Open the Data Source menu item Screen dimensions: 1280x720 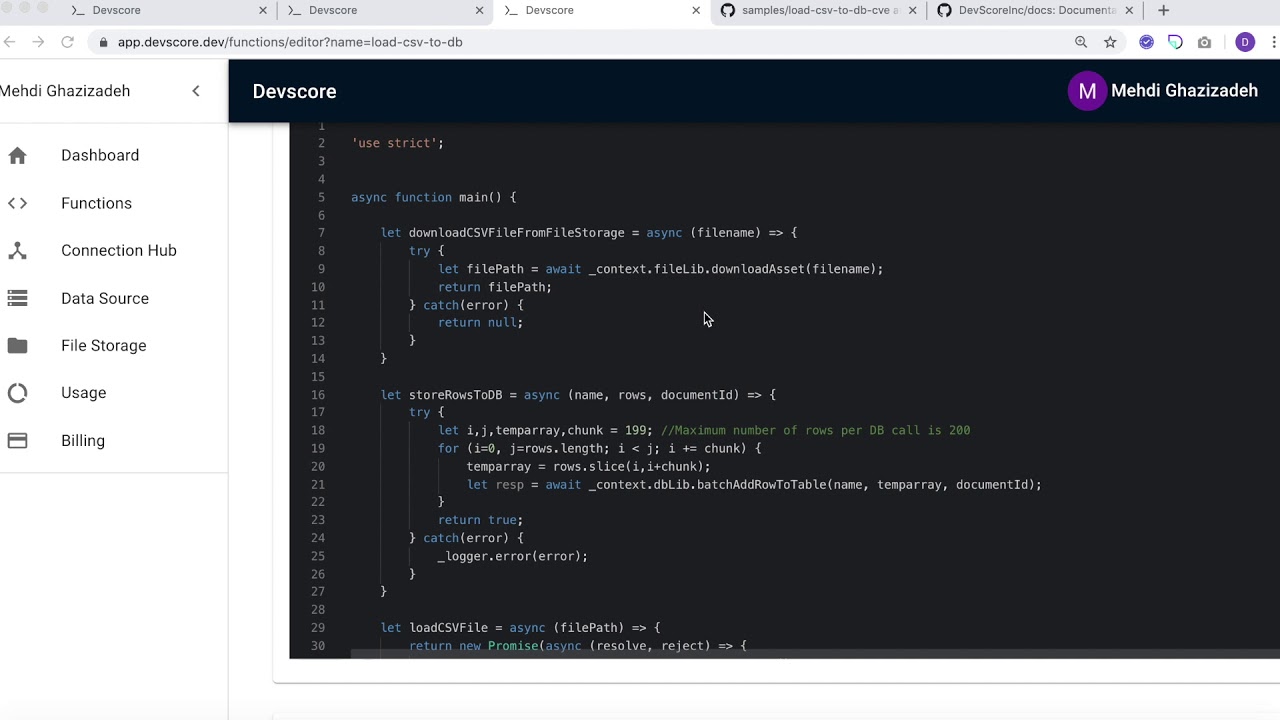coord(105,298)
